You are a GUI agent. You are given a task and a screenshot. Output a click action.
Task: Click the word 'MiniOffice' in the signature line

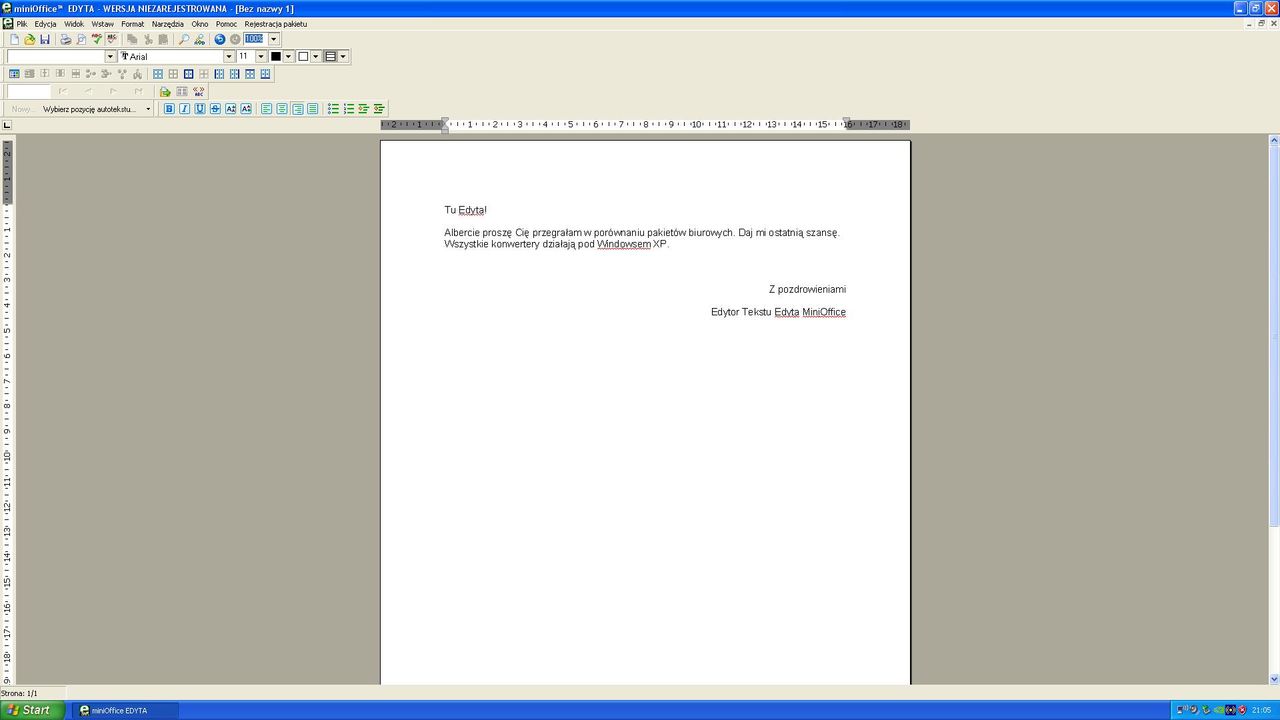pyautogui.click(x=824, y=312)
